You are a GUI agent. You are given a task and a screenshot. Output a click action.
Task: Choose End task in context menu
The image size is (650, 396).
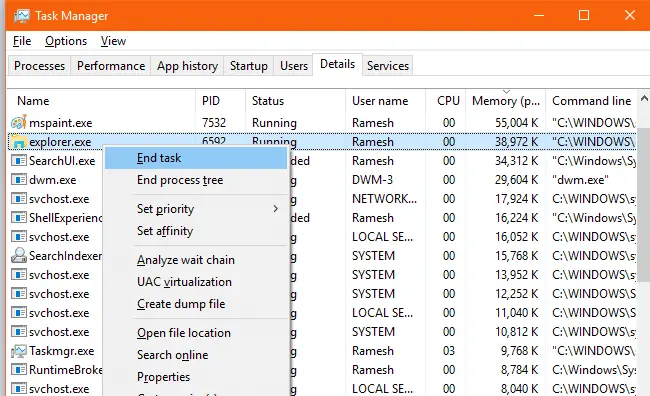[196, 158]
